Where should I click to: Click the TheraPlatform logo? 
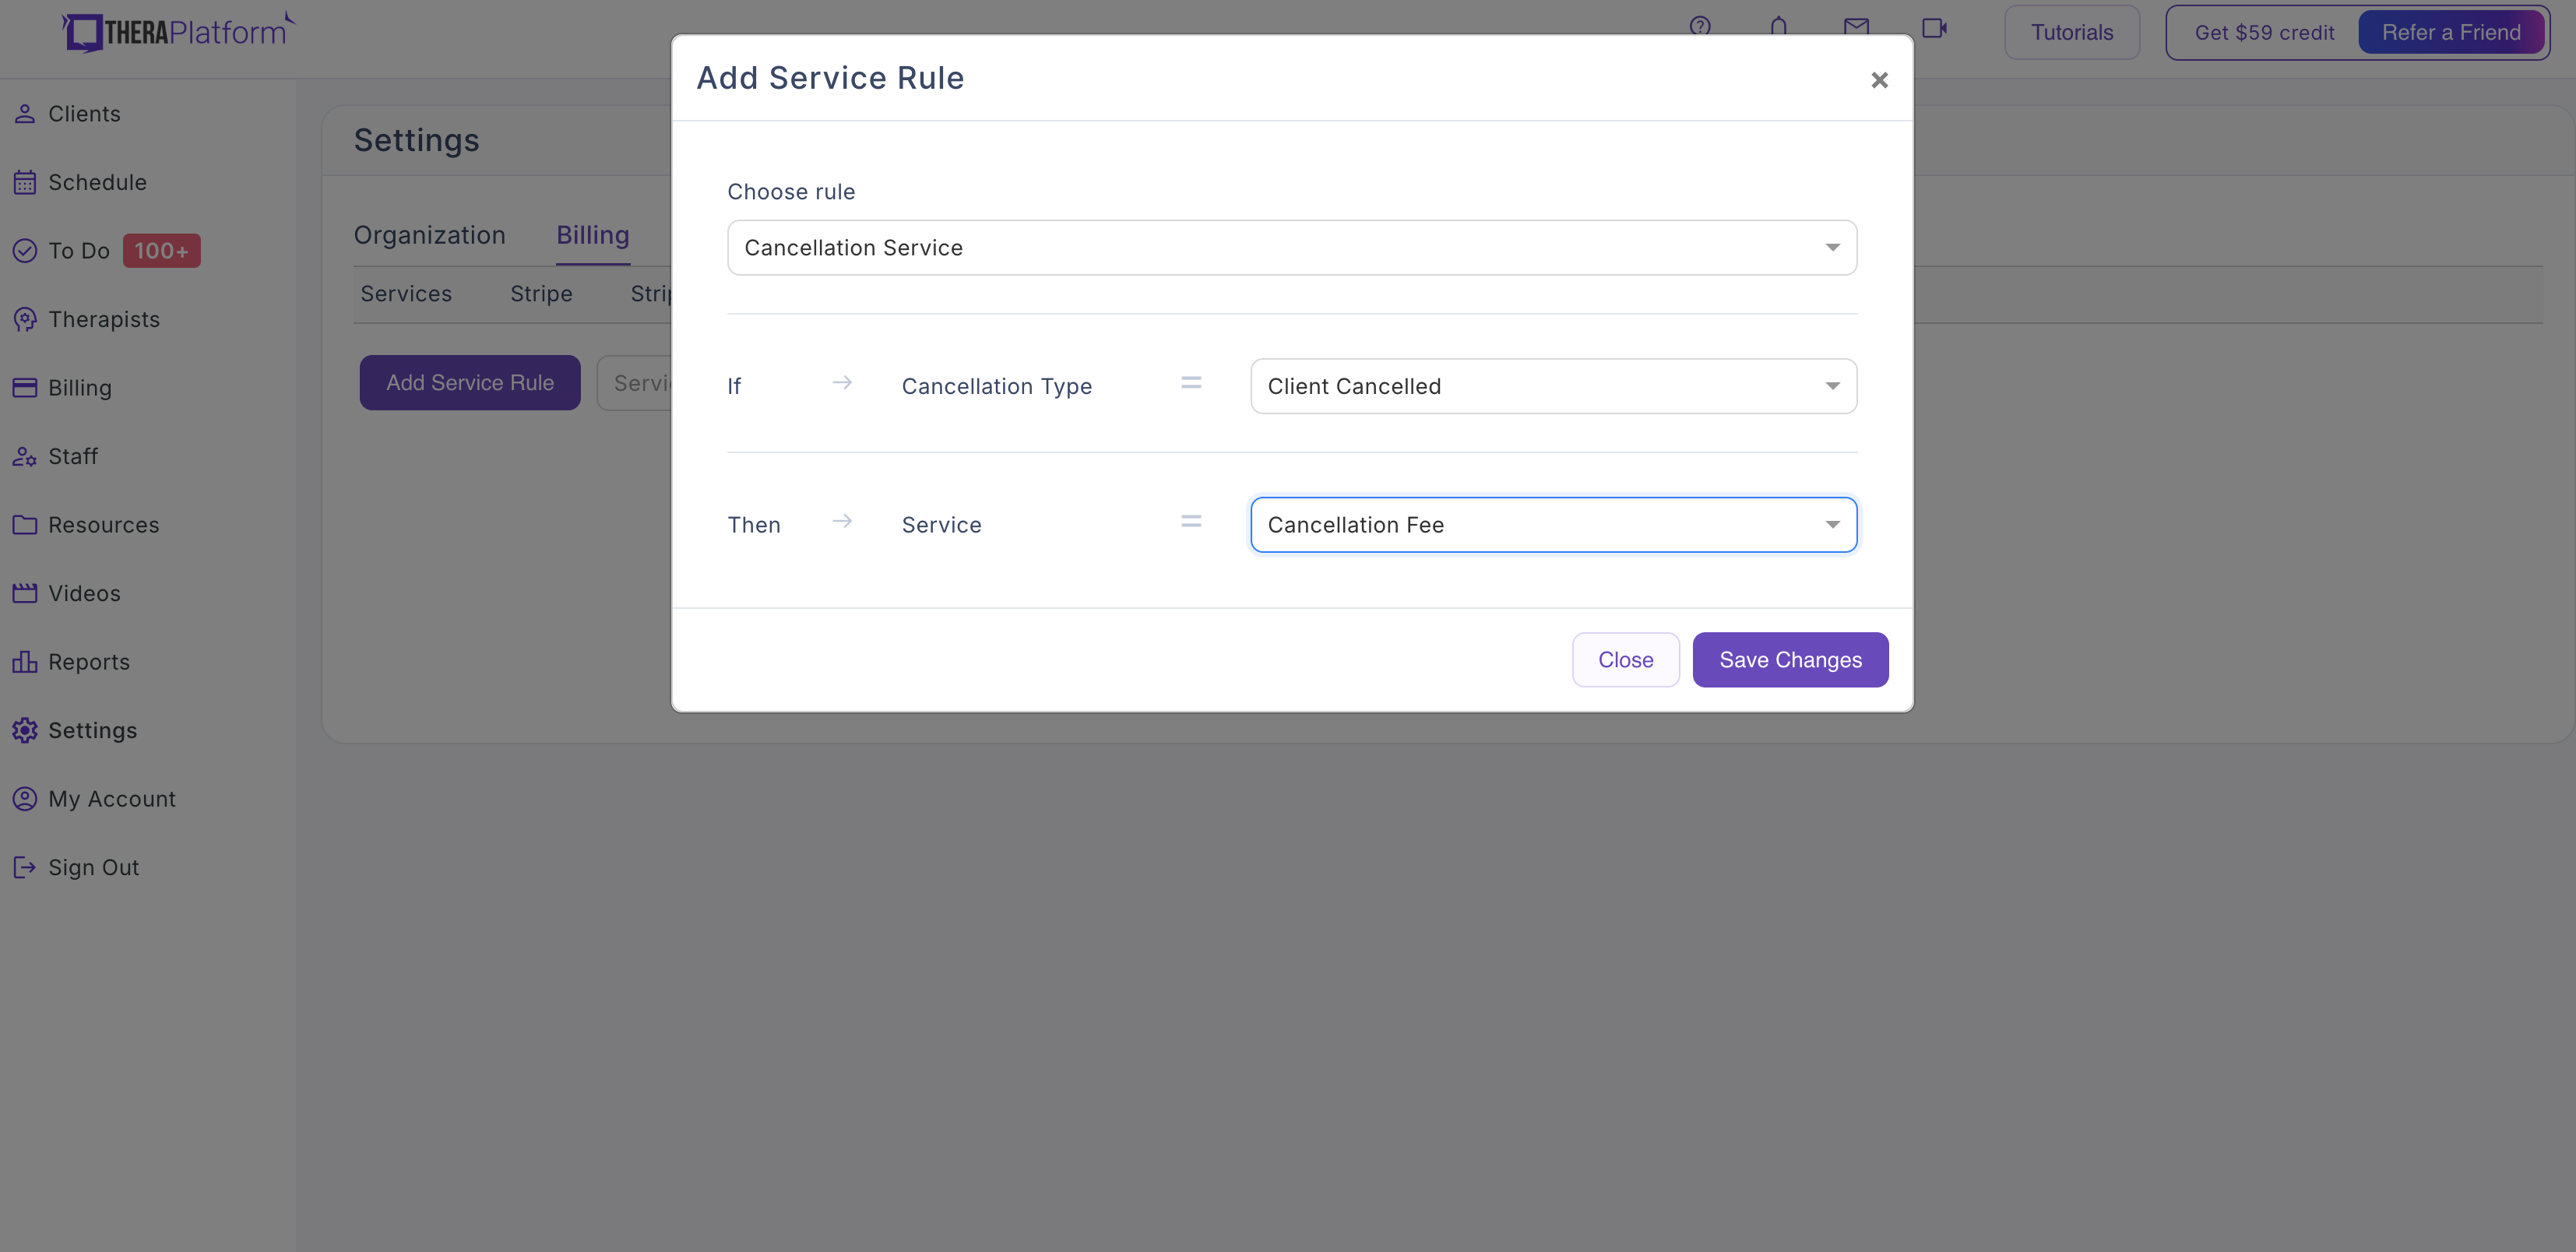(178, 31)
